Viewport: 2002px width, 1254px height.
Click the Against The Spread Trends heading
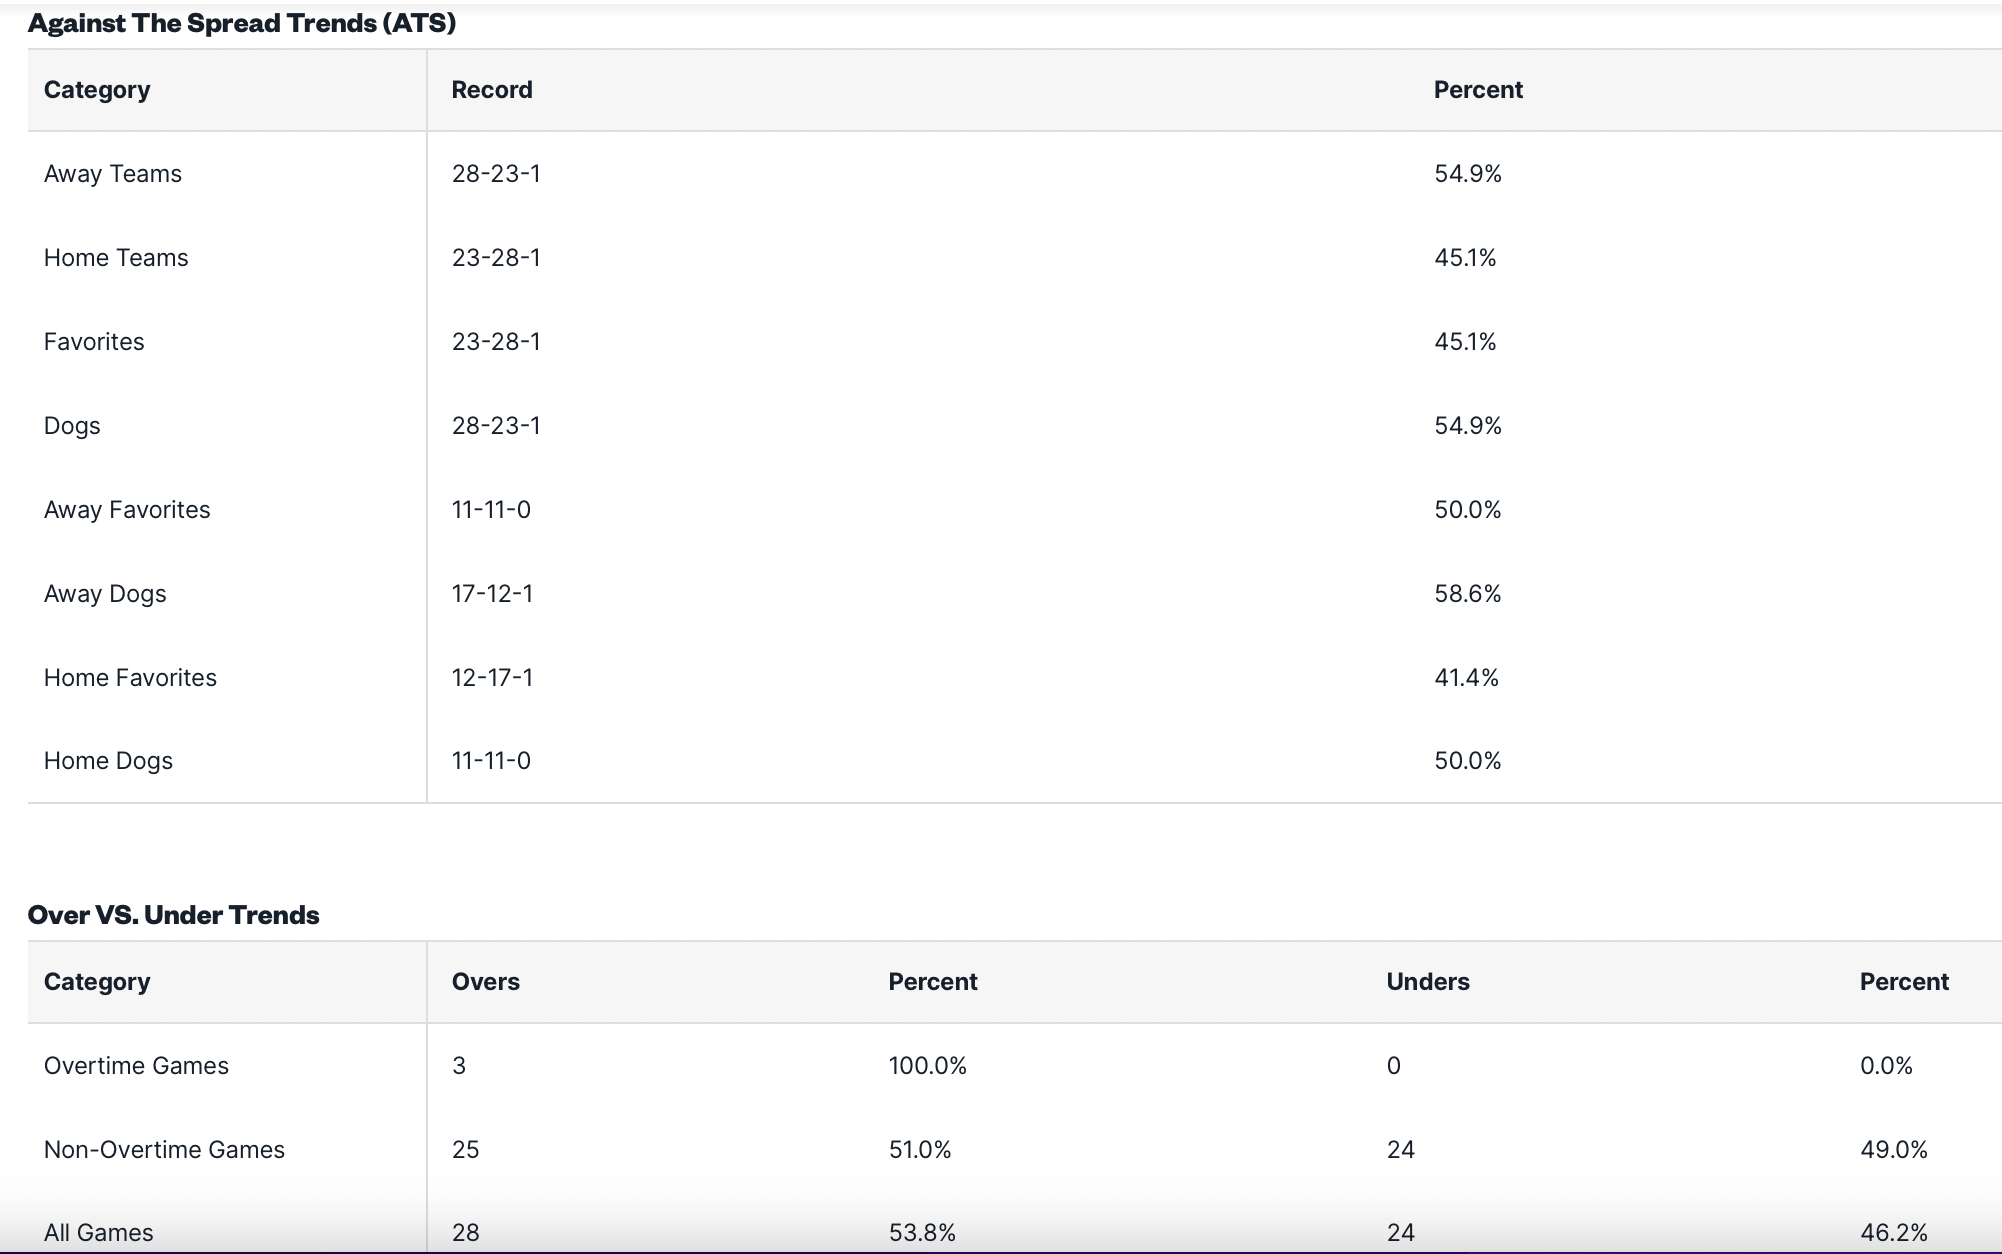pyautogui.click(x=242, y=23)
